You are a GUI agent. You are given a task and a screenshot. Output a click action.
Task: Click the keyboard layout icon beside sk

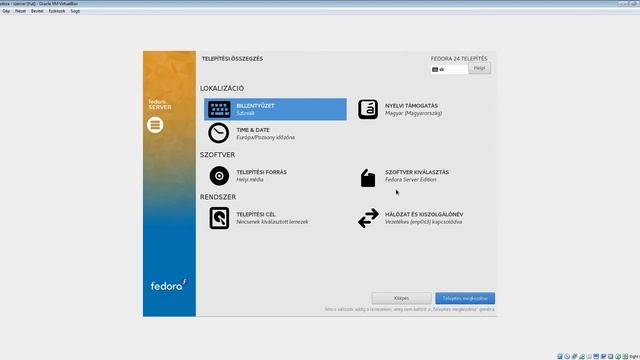[x=435, y=70]
